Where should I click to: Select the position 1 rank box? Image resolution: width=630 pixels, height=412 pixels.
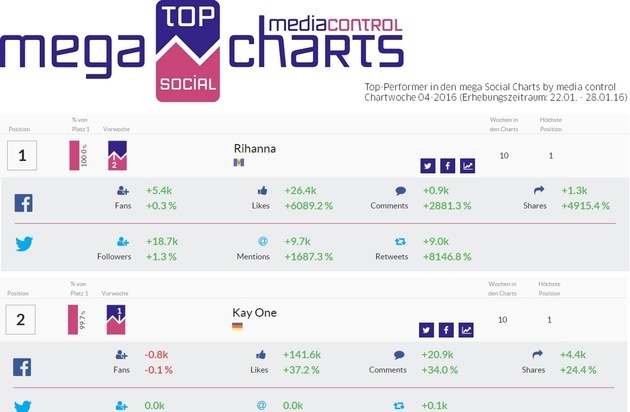pyautogui.click(x=22, y=155)
